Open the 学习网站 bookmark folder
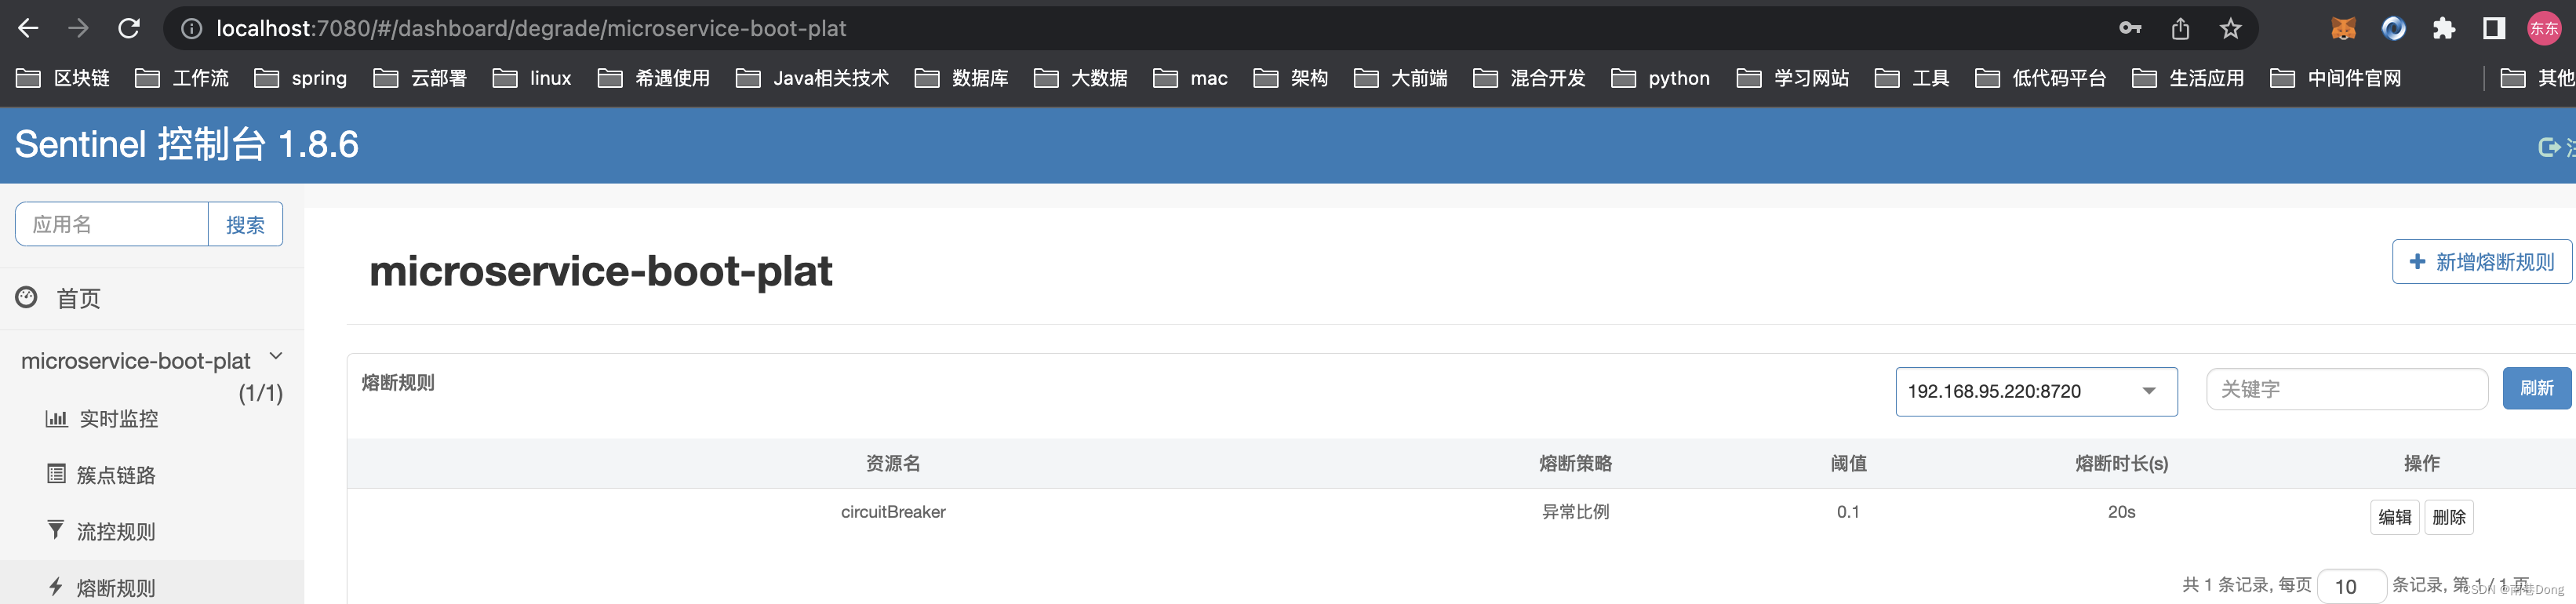Image resolution: width=2576 pixels, height=604 pixels. [x=1793, y=78]
